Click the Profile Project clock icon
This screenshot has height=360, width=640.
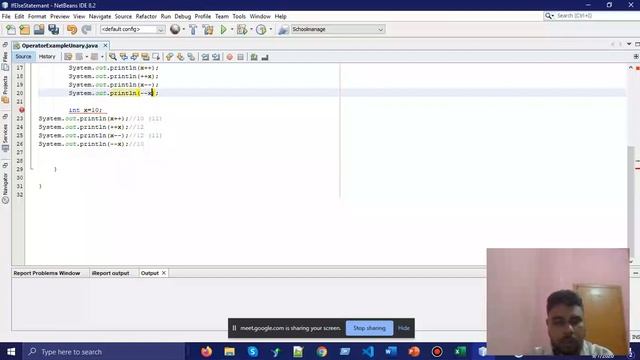point(261,29)
